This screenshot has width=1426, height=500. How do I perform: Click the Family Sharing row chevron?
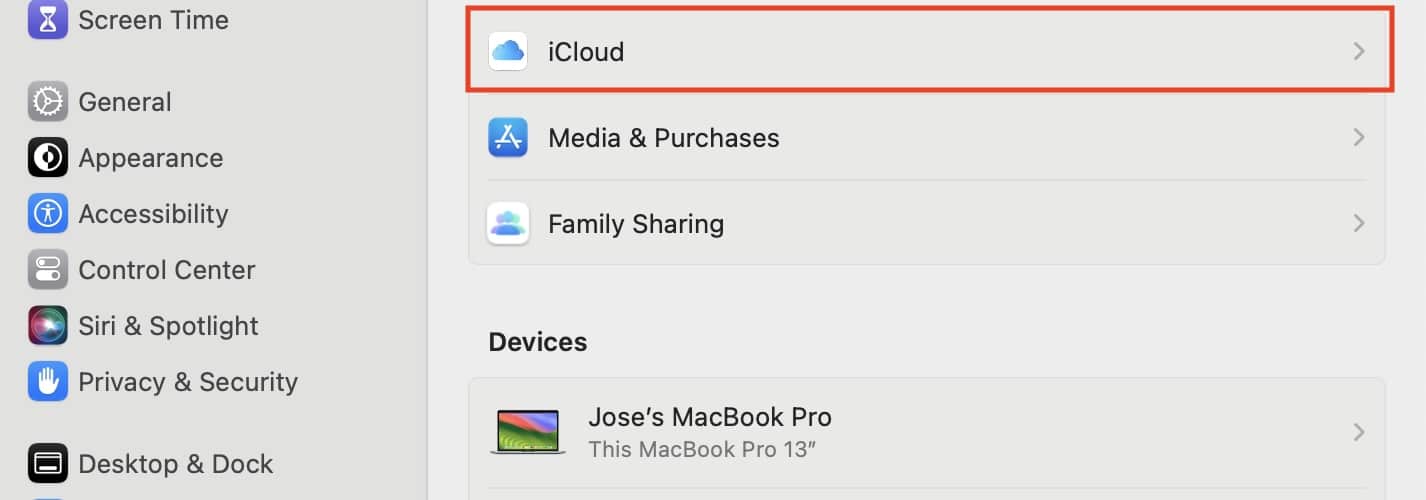[x=1358, y=224]
